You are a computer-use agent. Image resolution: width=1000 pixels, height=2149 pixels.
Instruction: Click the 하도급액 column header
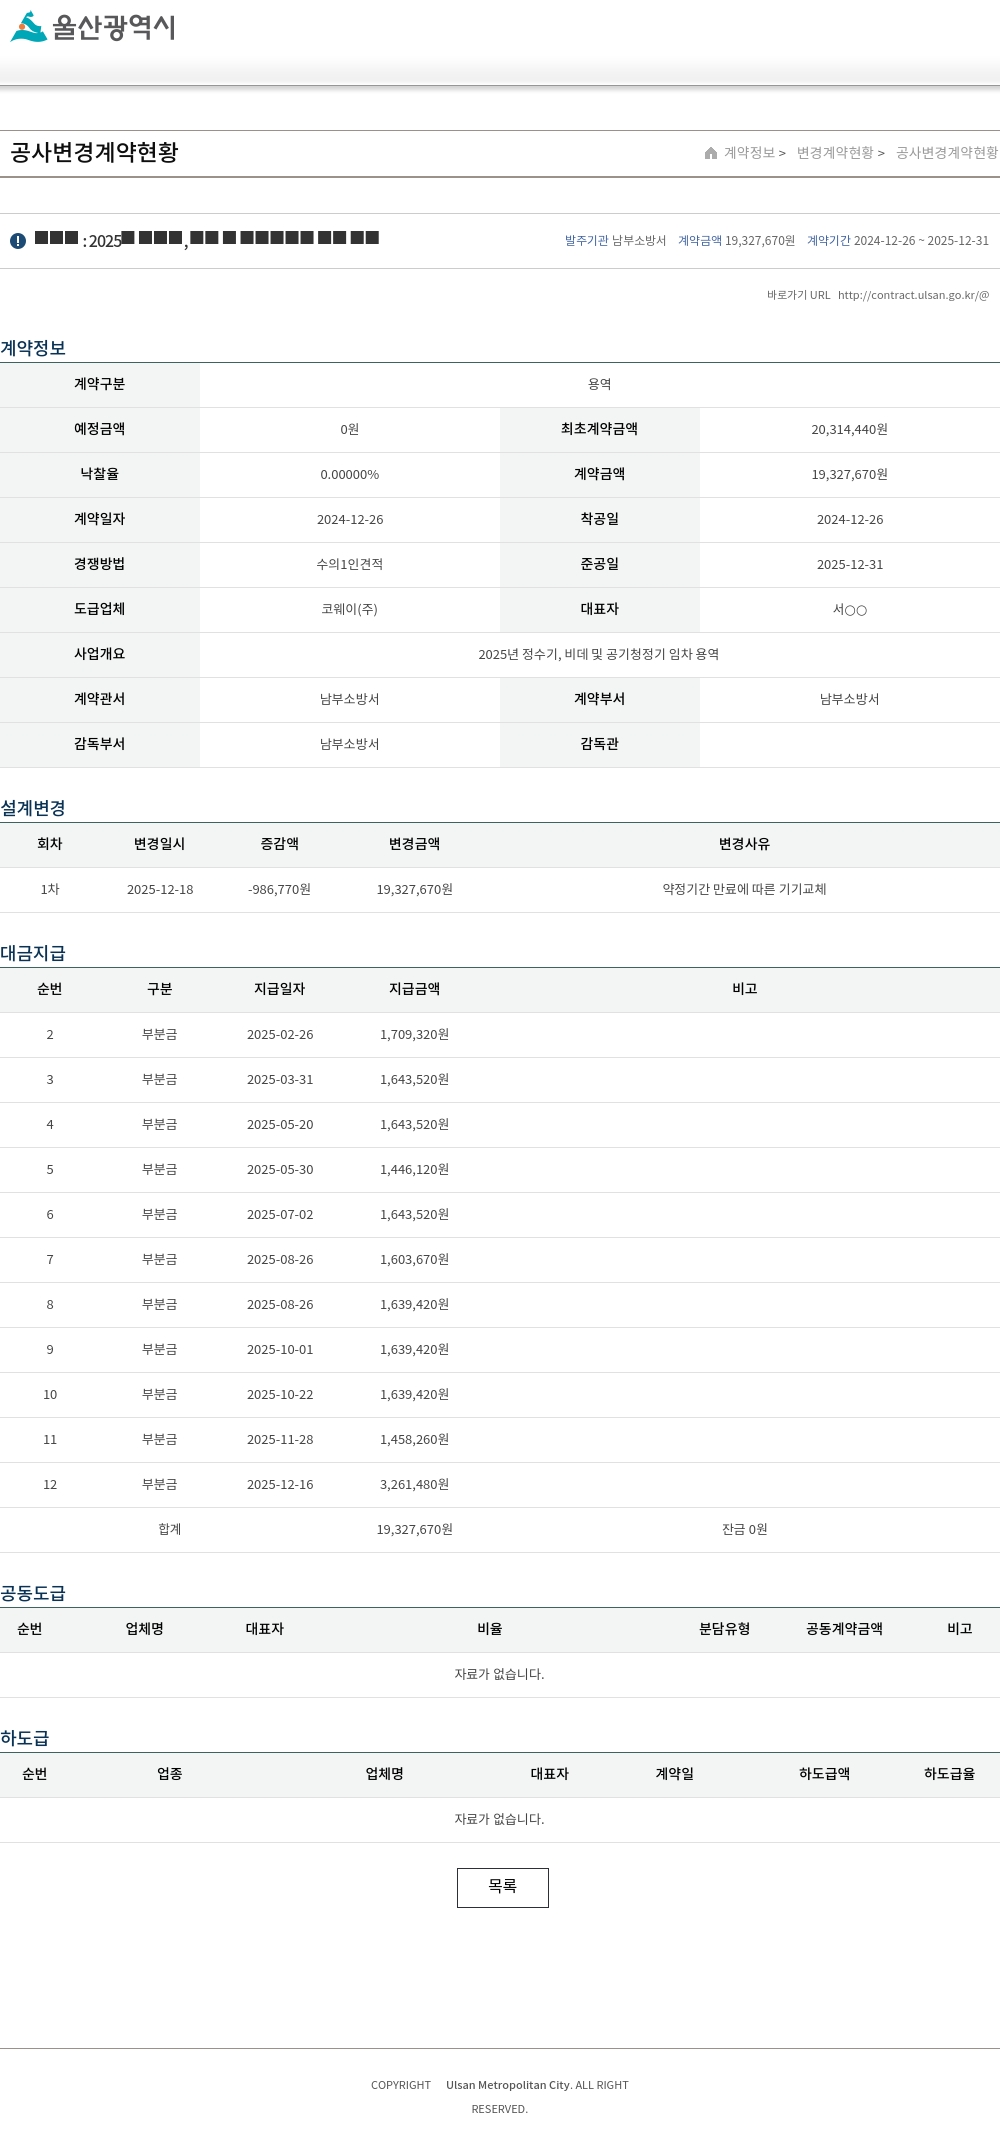824,1774
